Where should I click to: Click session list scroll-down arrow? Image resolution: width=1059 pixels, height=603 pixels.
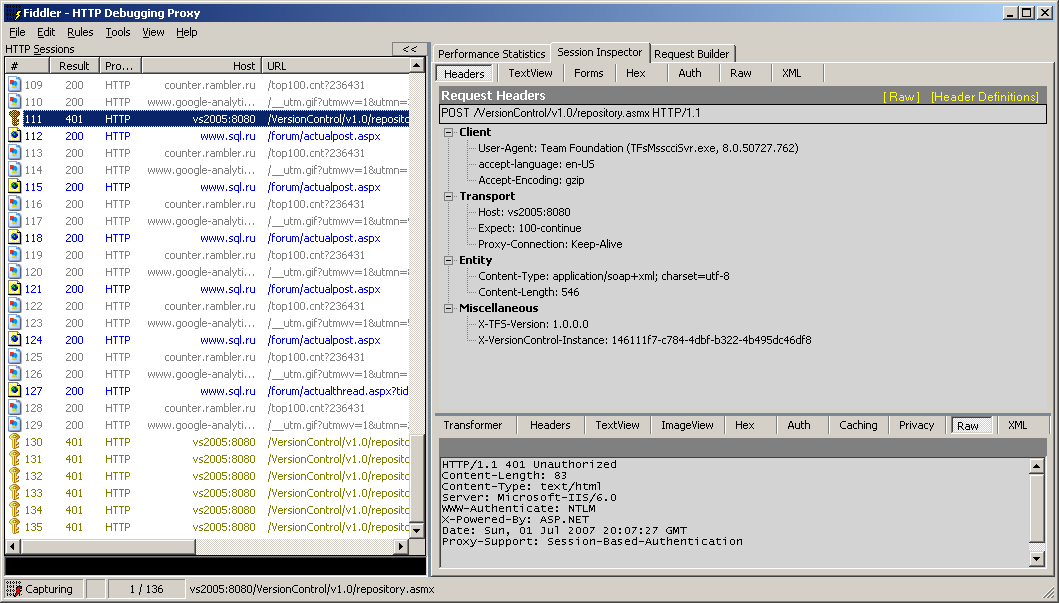coord(417,531)
